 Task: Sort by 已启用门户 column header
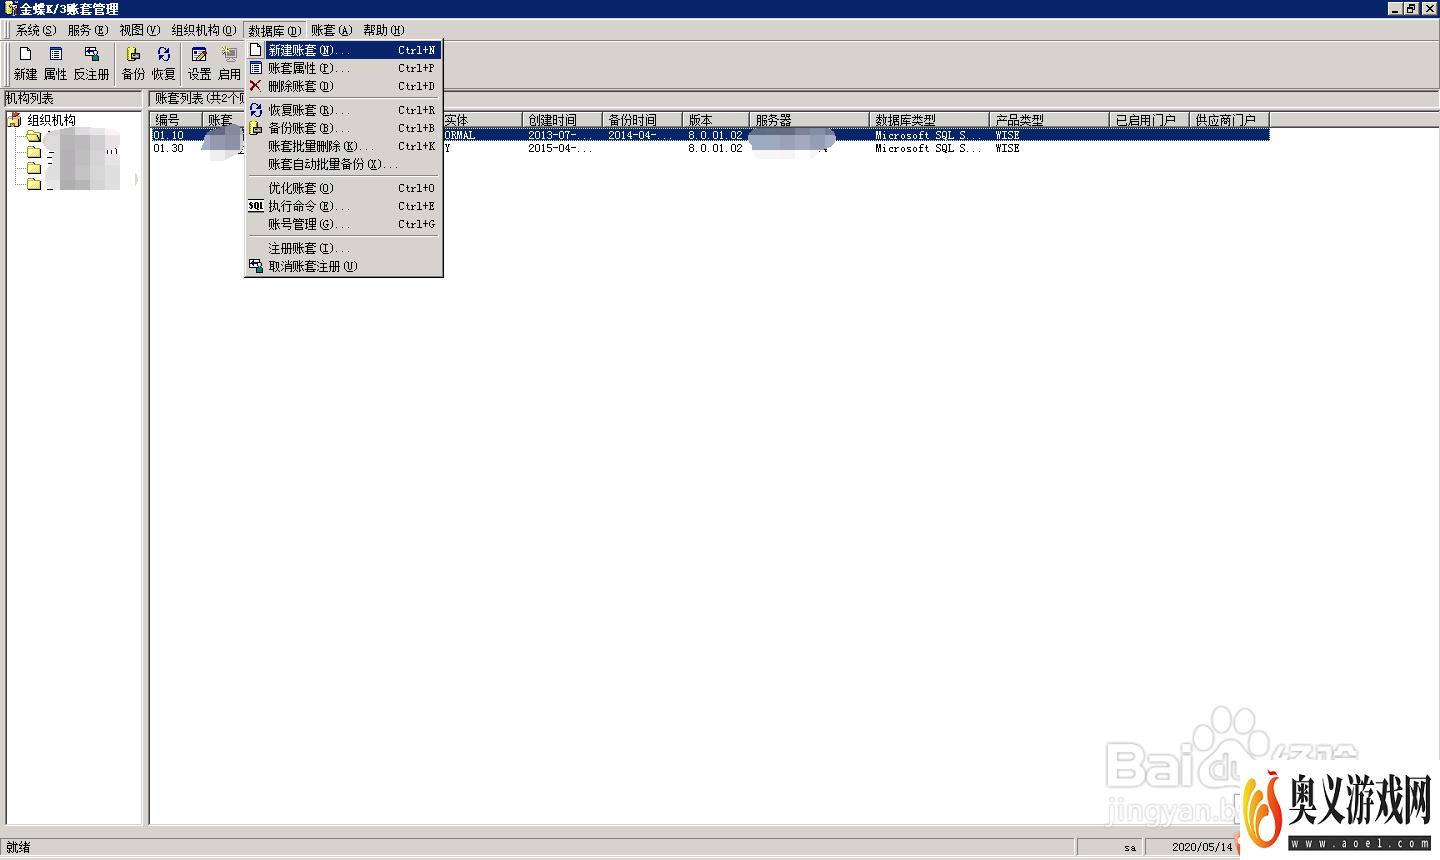point(1149,120)
